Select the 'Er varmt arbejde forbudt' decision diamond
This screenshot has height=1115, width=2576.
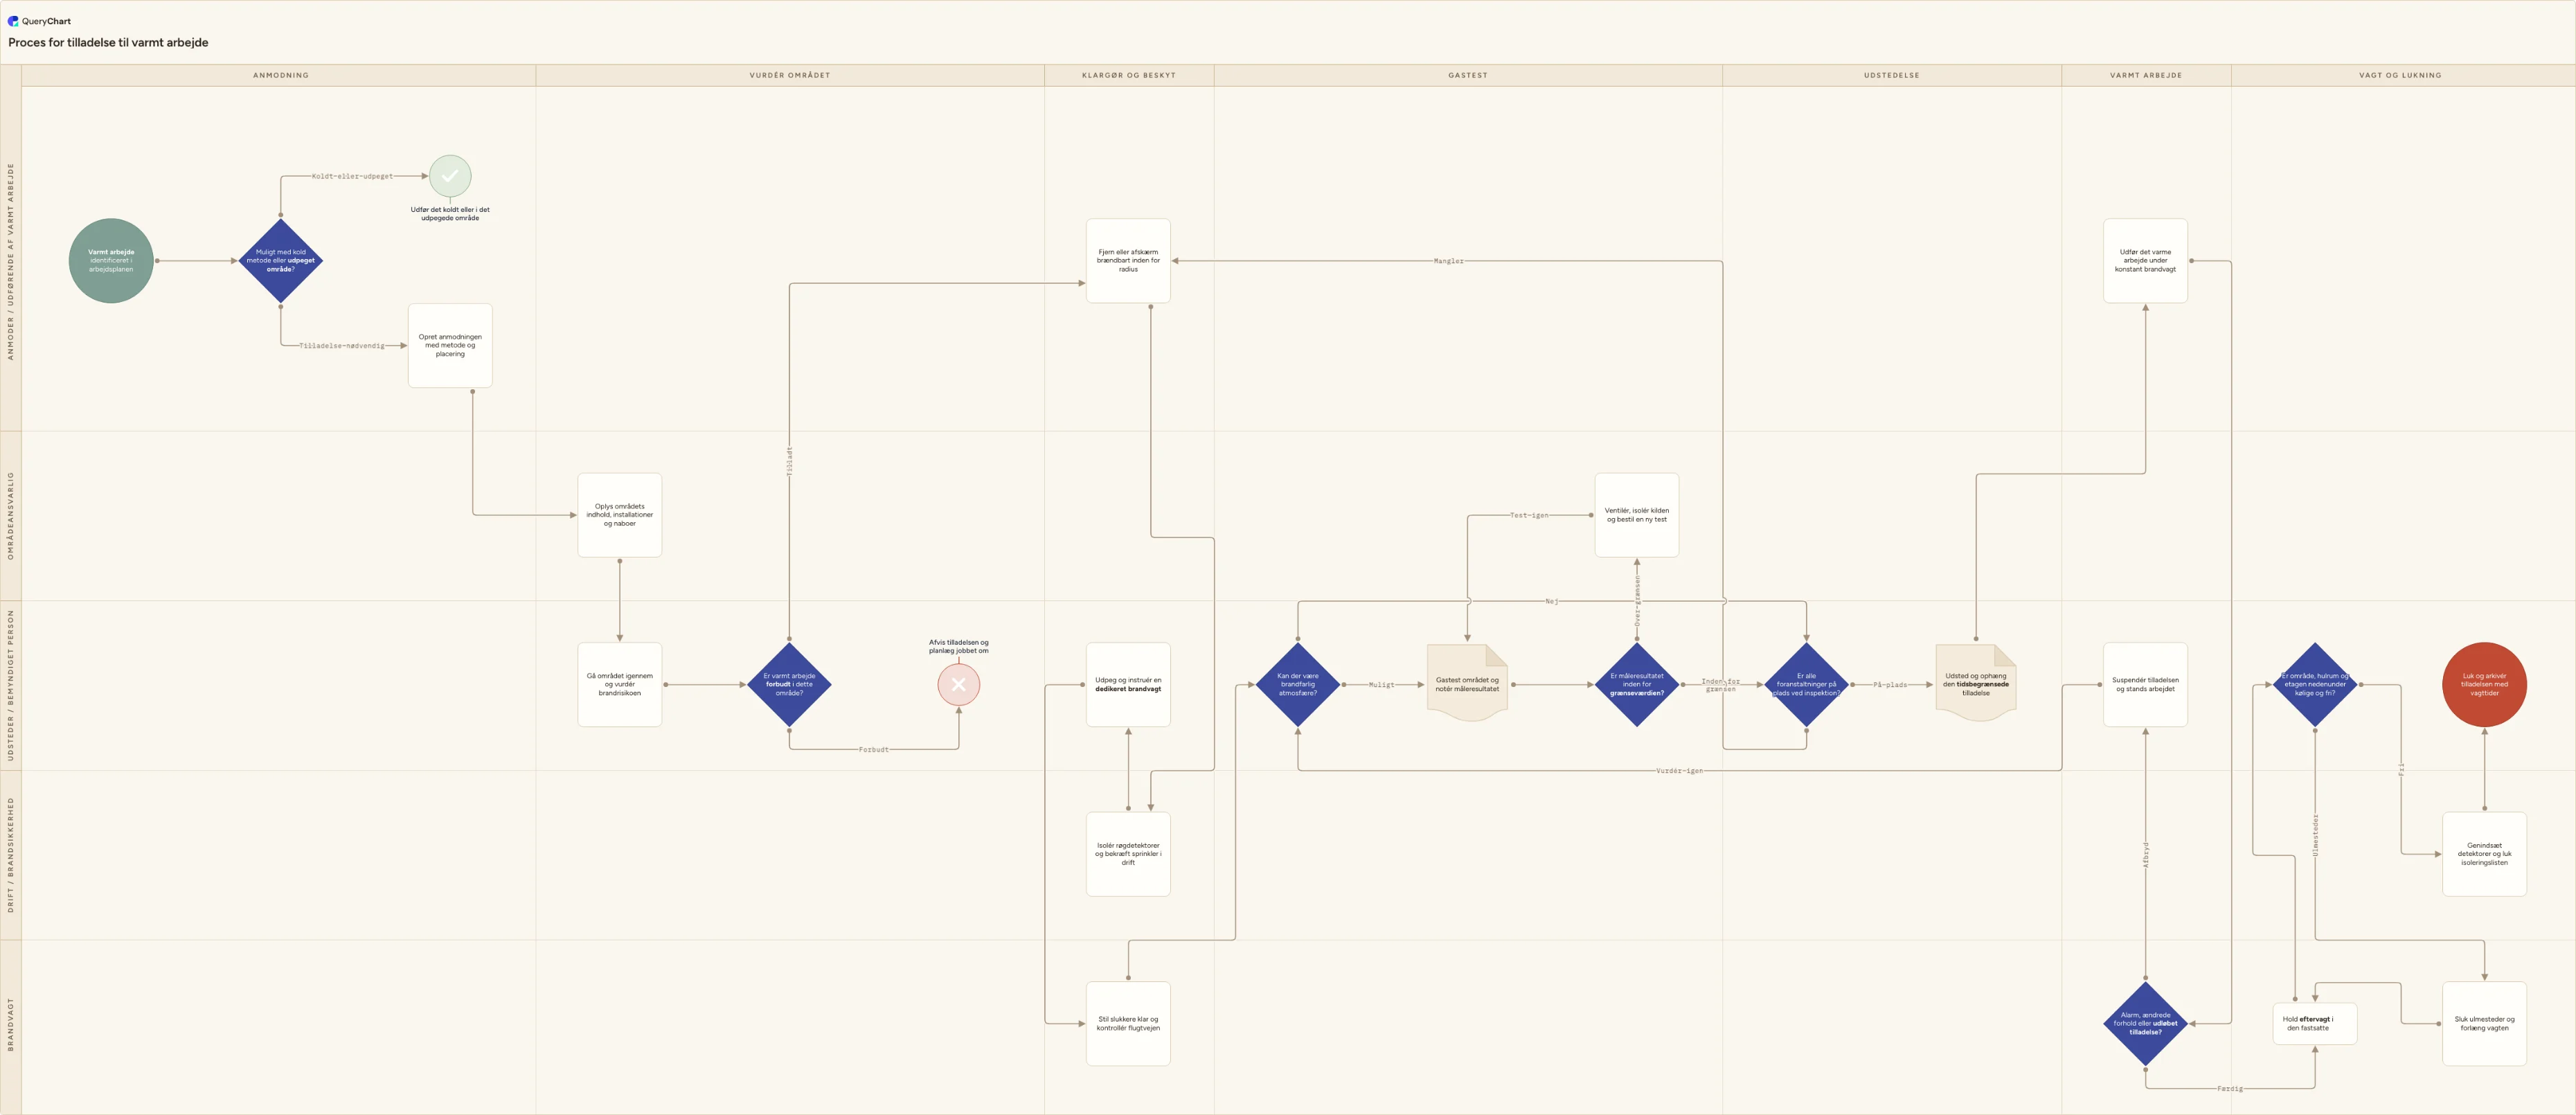[789, 685]
